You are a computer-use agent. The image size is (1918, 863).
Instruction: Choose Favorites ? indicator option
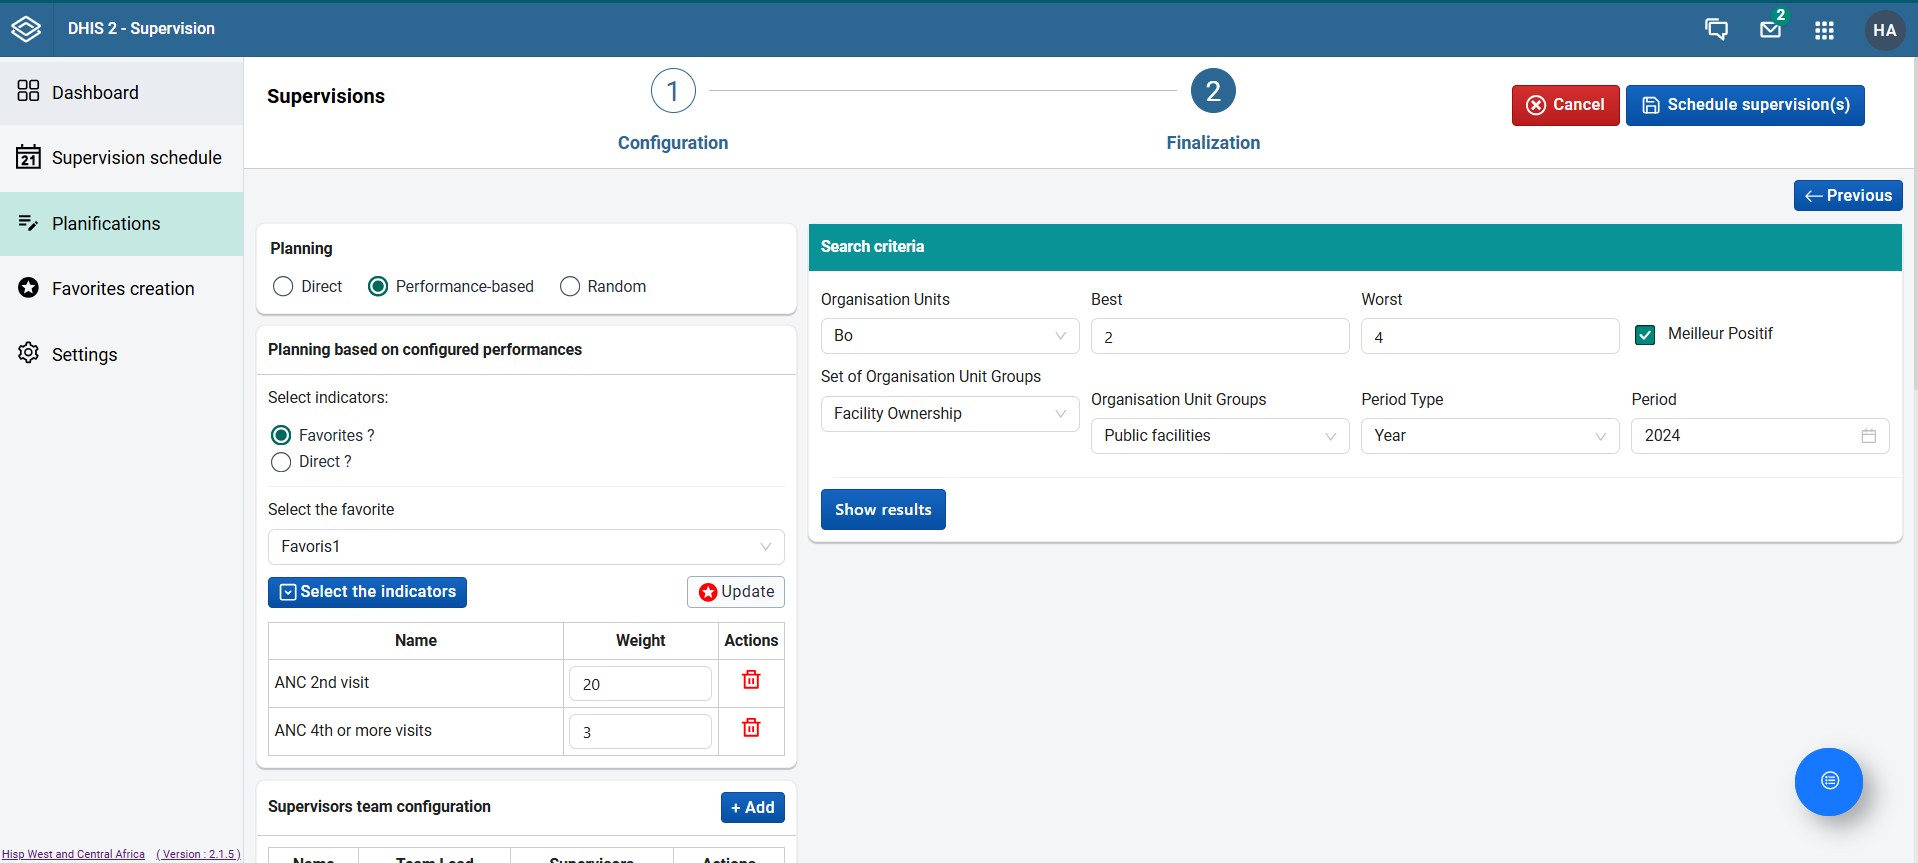[281, 435]
